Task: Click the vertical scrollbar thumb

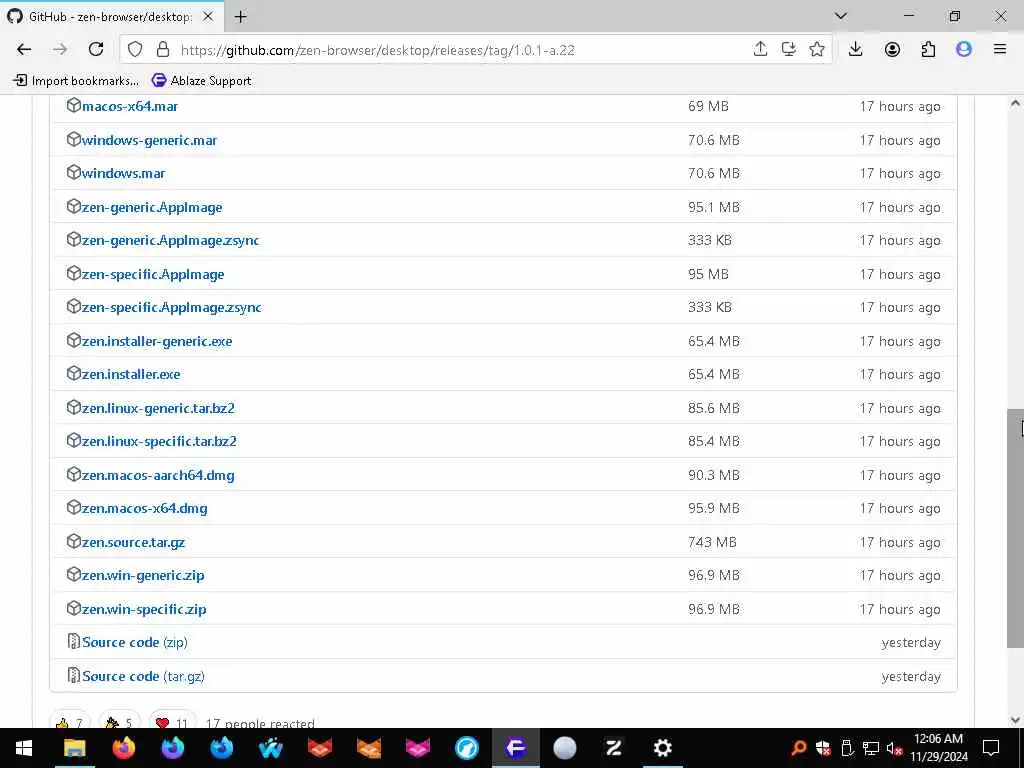Action: 1015,528
